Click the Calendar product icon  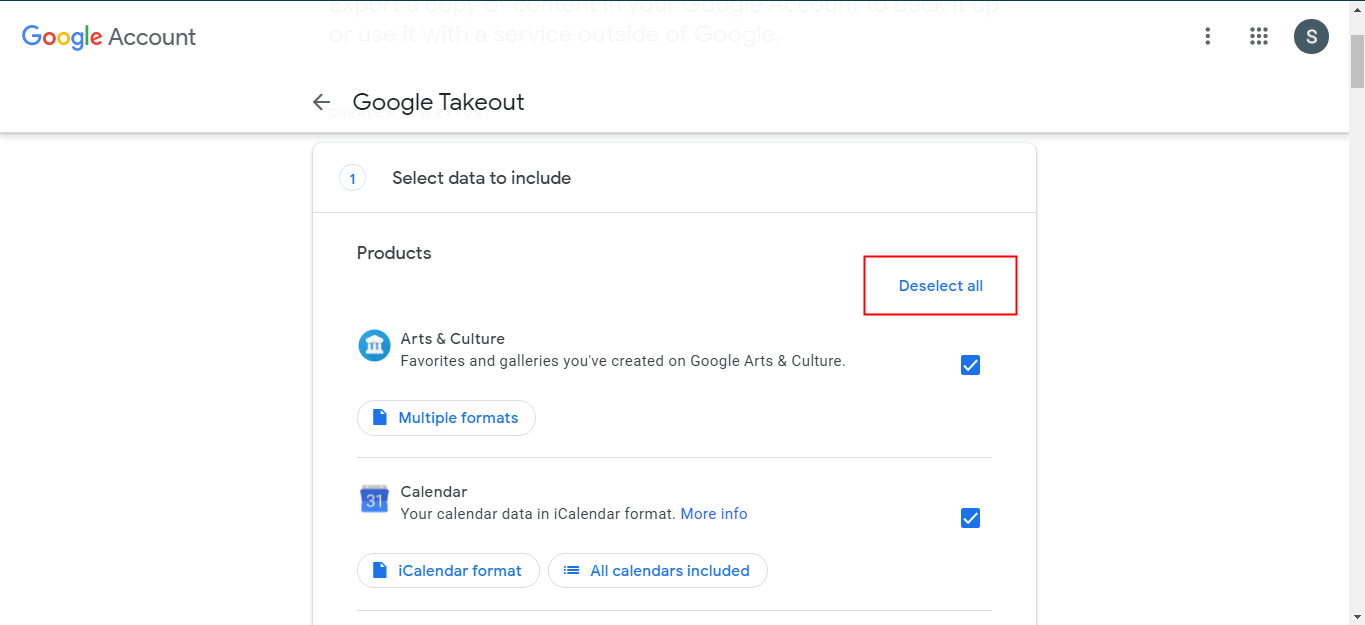point(374,499)
